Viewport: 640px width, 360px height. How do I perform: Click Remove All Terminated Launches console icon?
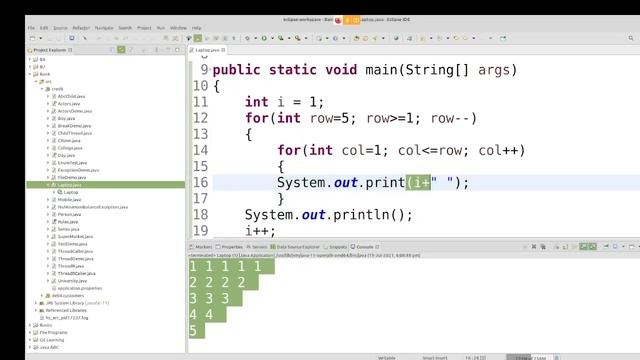pos(543,247)
